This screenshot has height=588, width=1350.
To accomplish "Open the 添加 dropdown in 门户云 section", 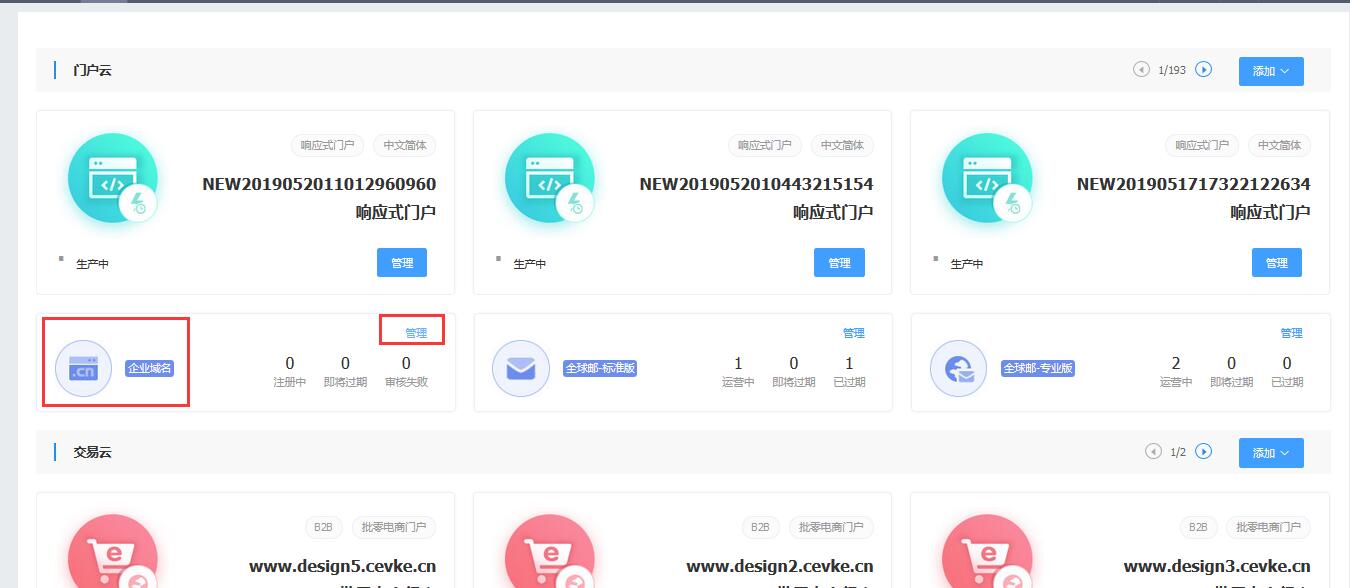I will (x=1270, y=71).
